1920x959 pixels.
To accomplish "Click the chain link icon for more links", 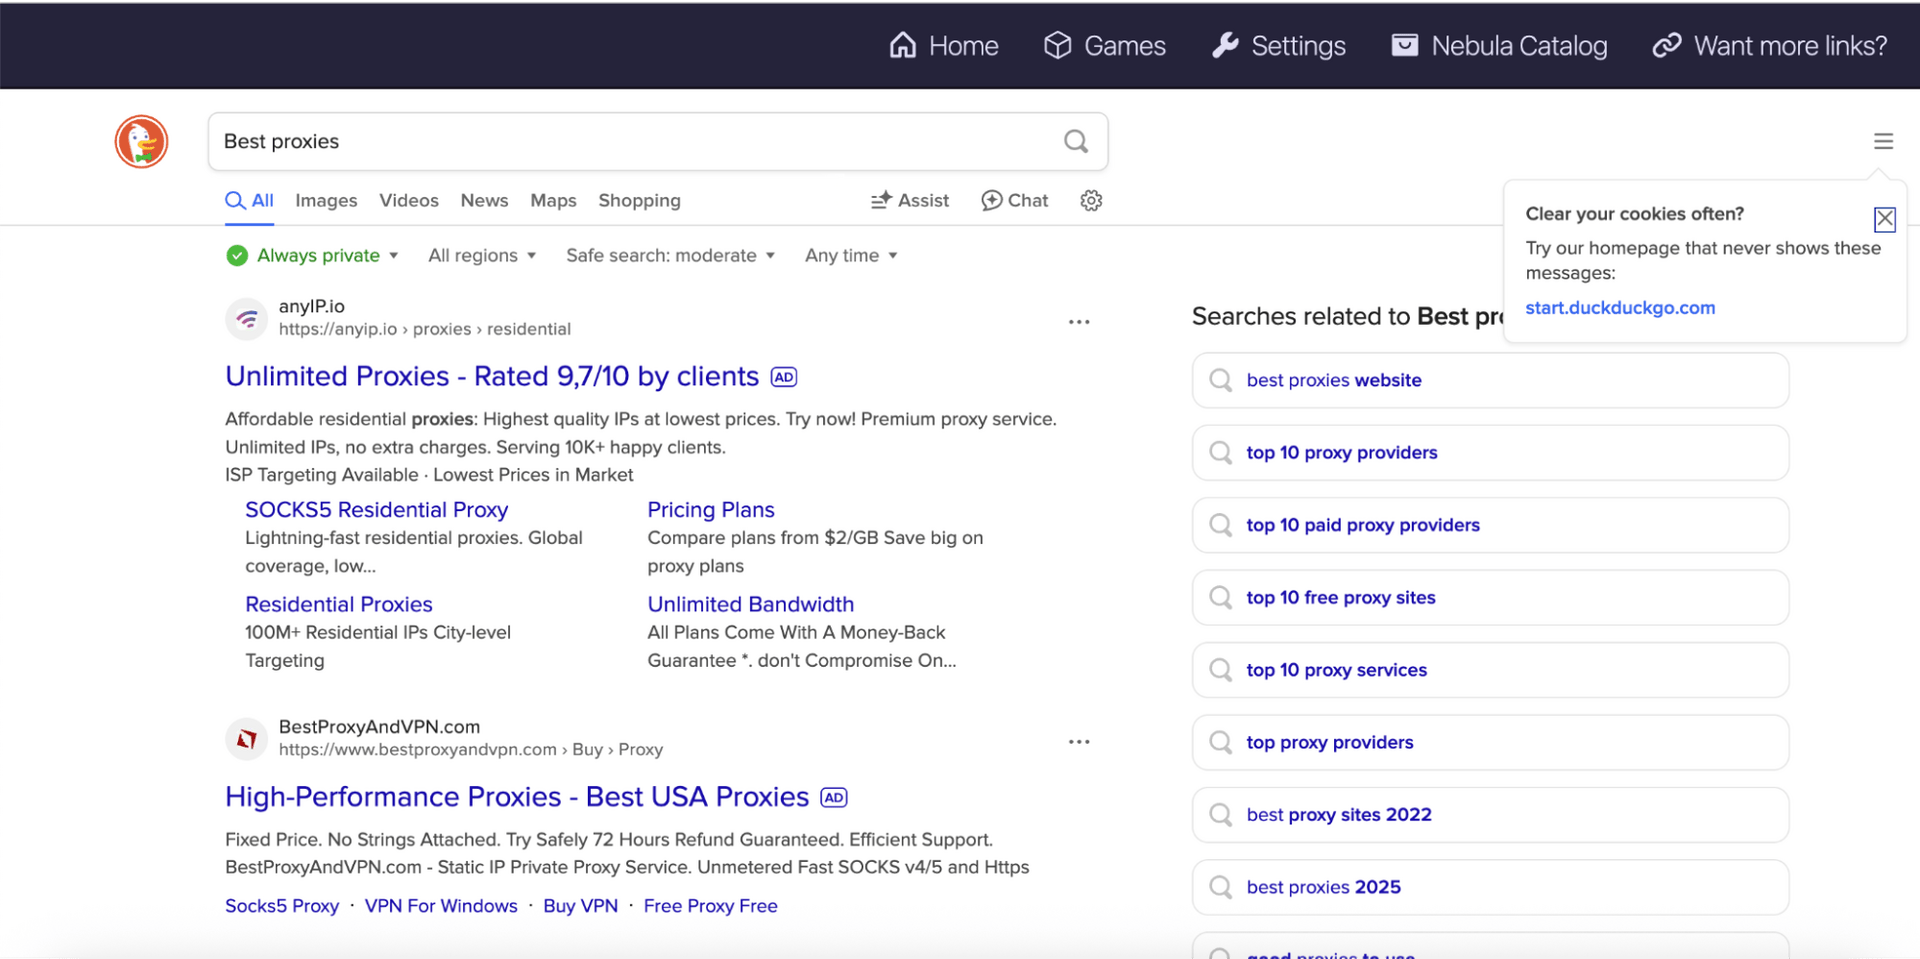I will (1666, 45).
